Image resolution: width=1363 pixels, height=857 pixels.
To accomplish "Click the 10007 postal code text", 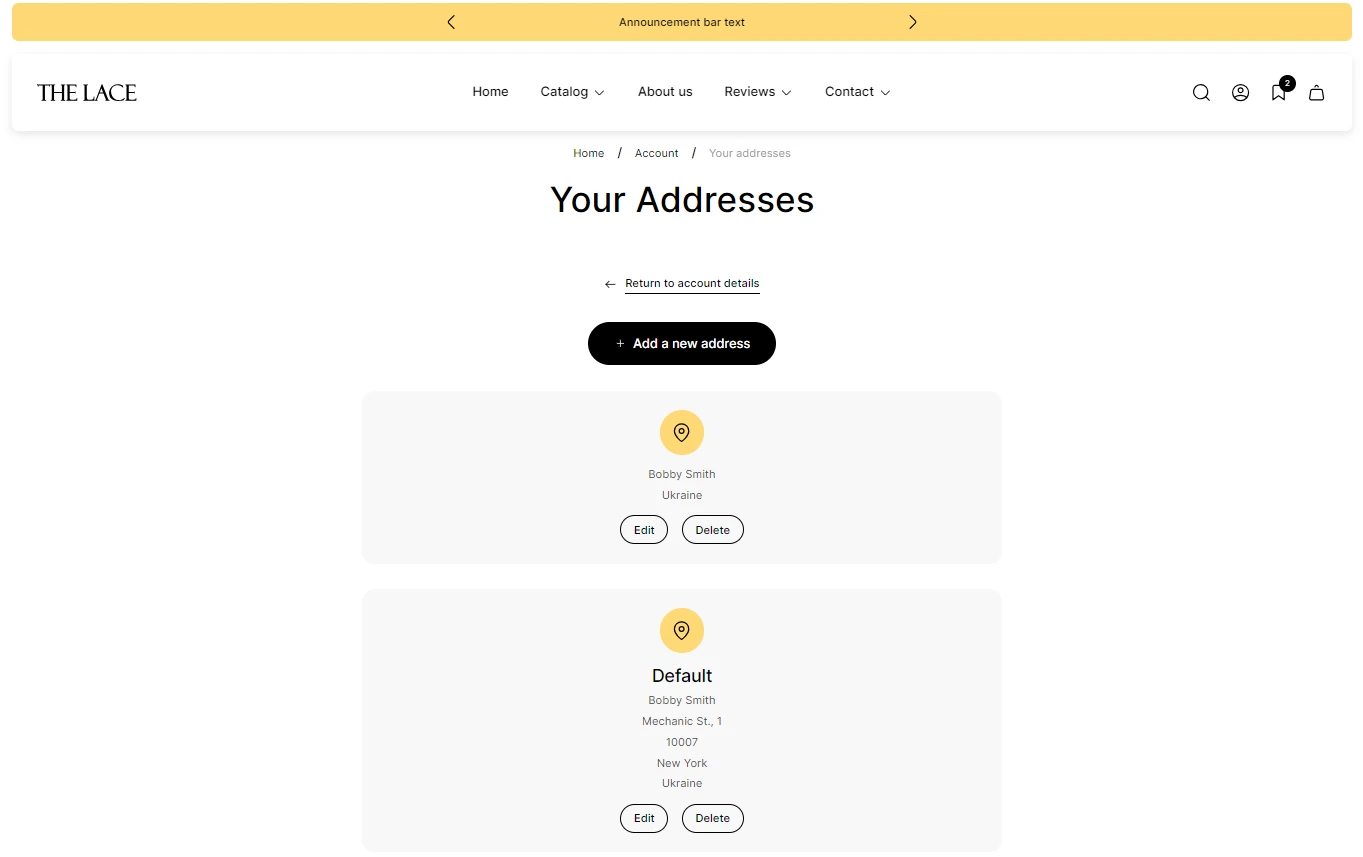I will [682, 742].
